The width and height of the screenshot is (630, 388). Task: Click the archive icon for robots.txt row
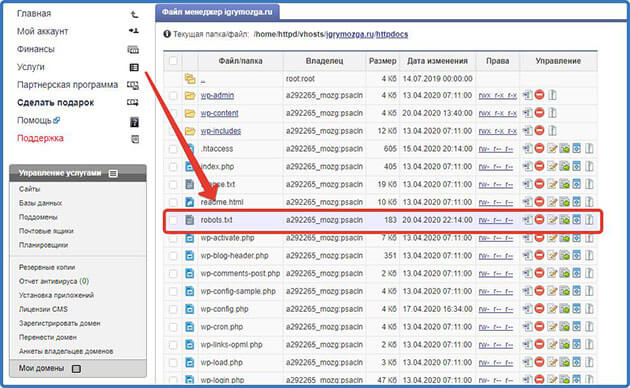click(x=589, y=220)
